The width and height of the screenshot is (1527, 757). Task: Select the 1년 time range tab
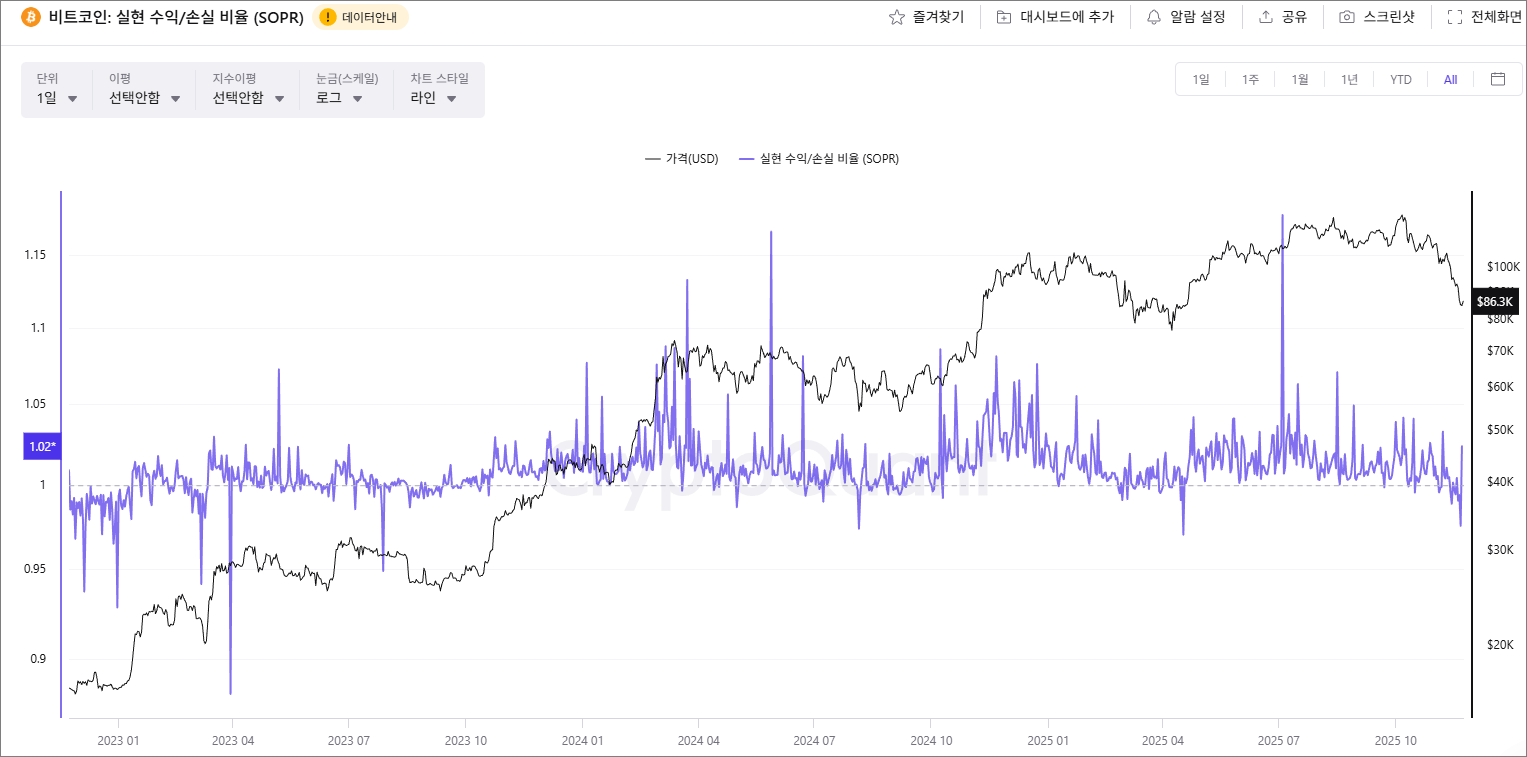[x=1348, y=79]
